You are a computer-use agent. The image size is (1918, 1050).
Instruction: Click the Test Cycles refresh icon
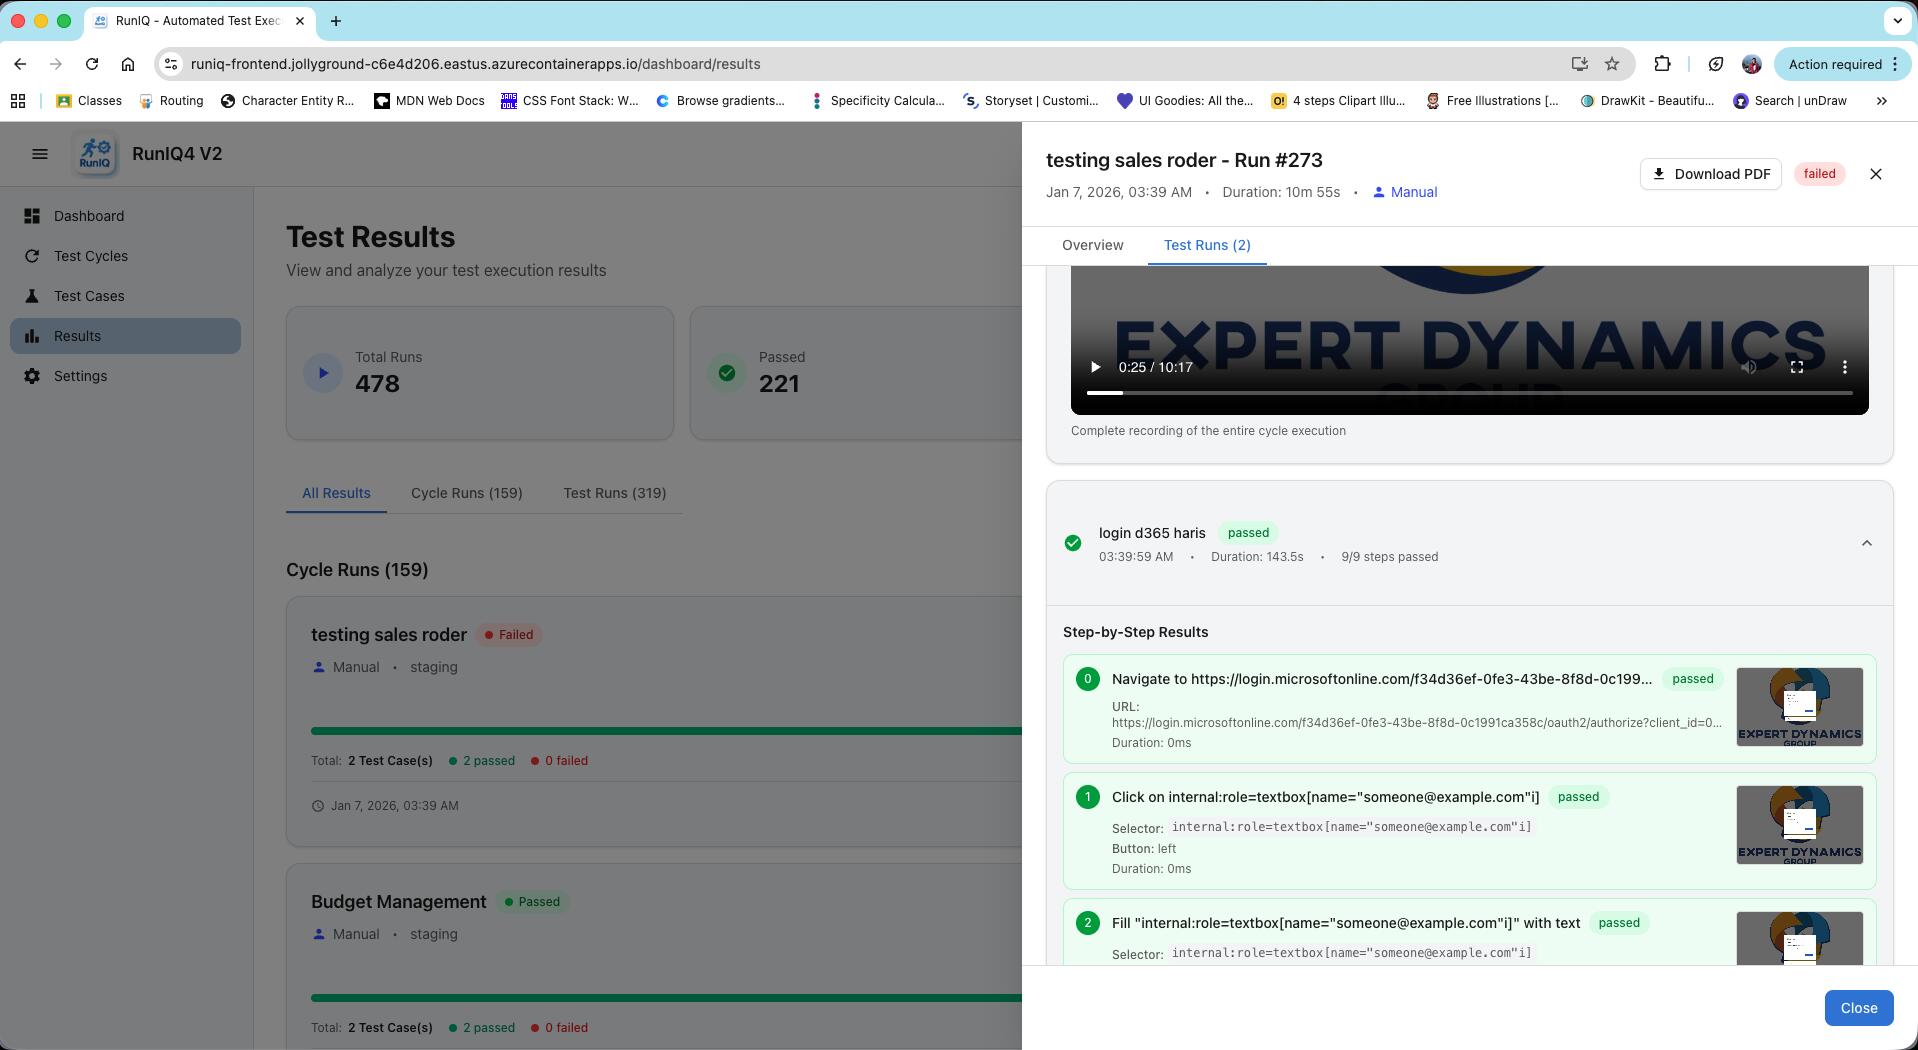click(32, 256)
